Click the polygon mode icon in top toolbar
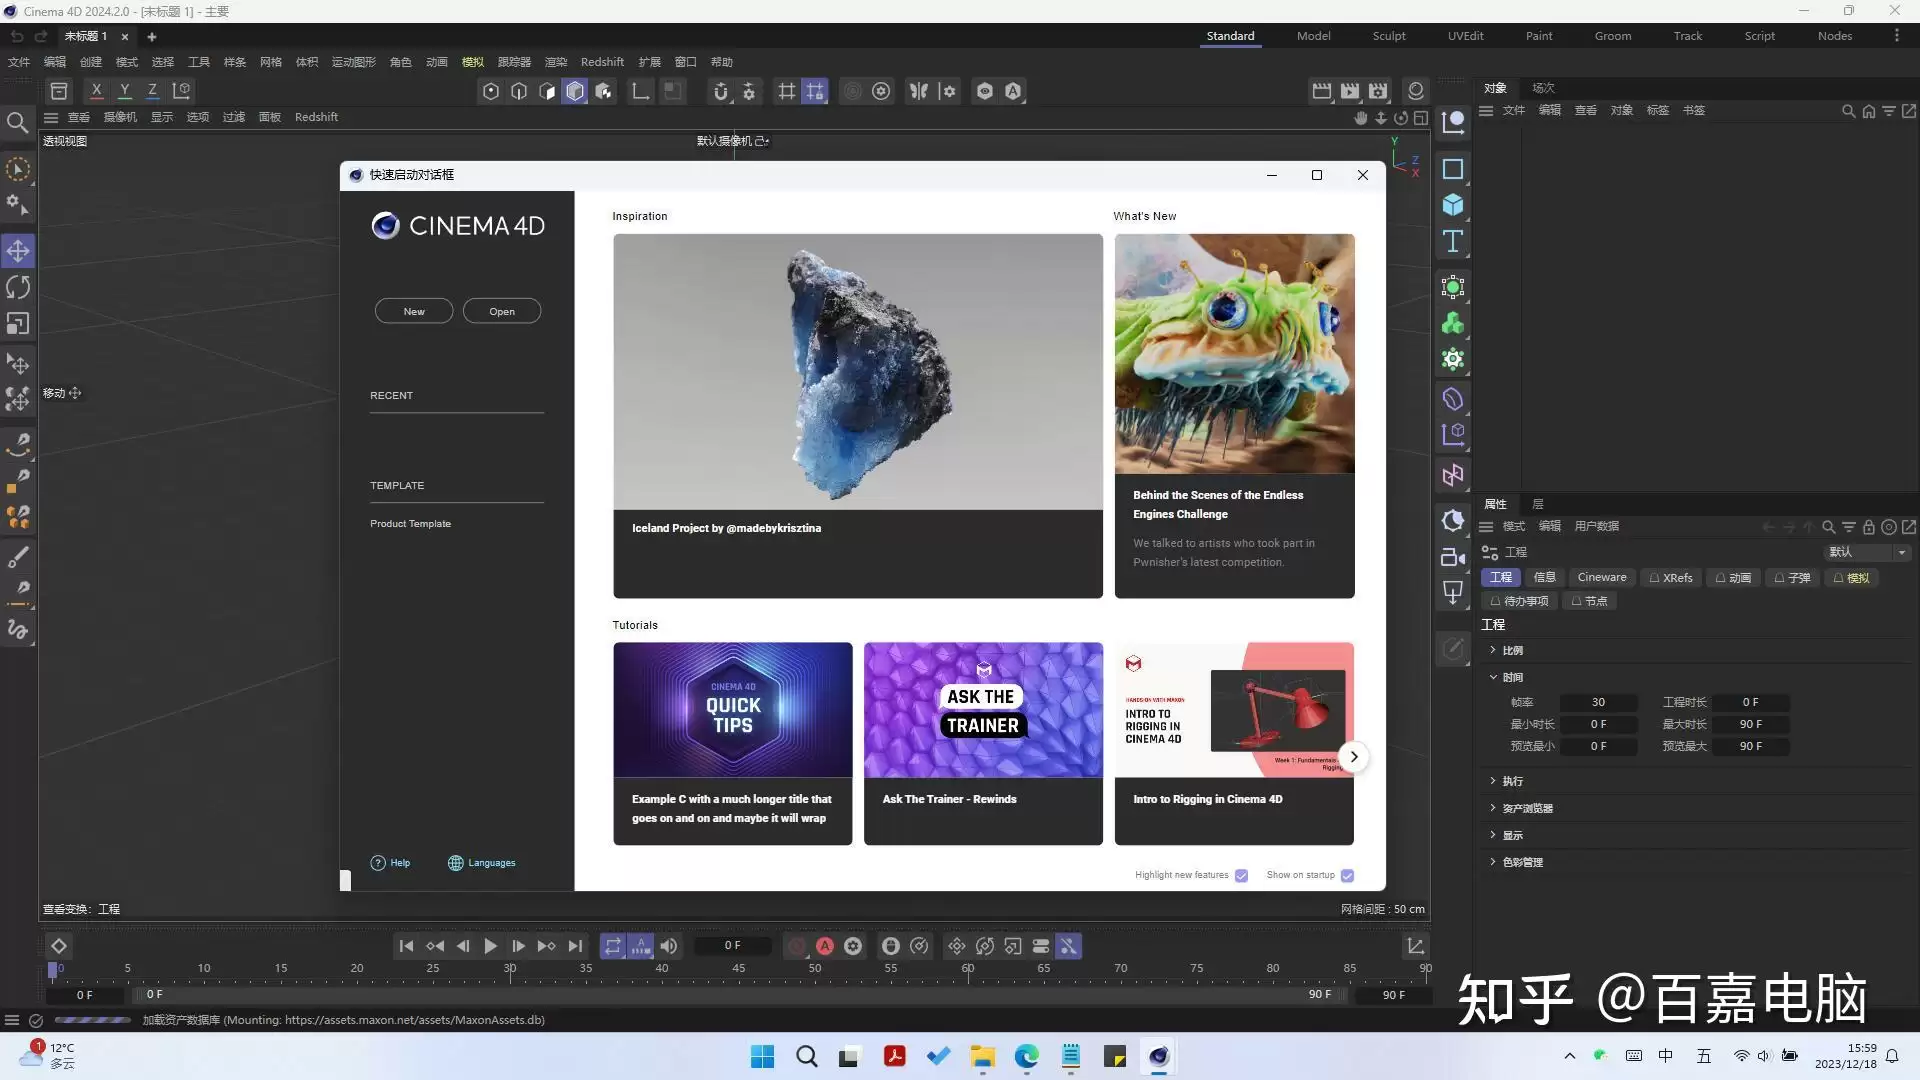The width and height of the screenshot is (1920, 1080). click(547, 91)
